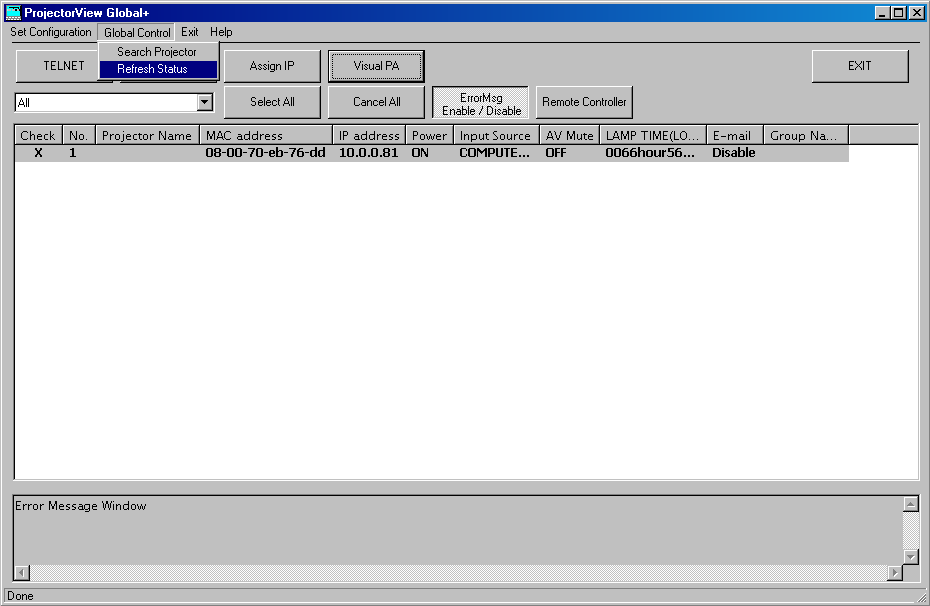
Task: Toggle check mark X for projector 1
Action: pos(38,153)
